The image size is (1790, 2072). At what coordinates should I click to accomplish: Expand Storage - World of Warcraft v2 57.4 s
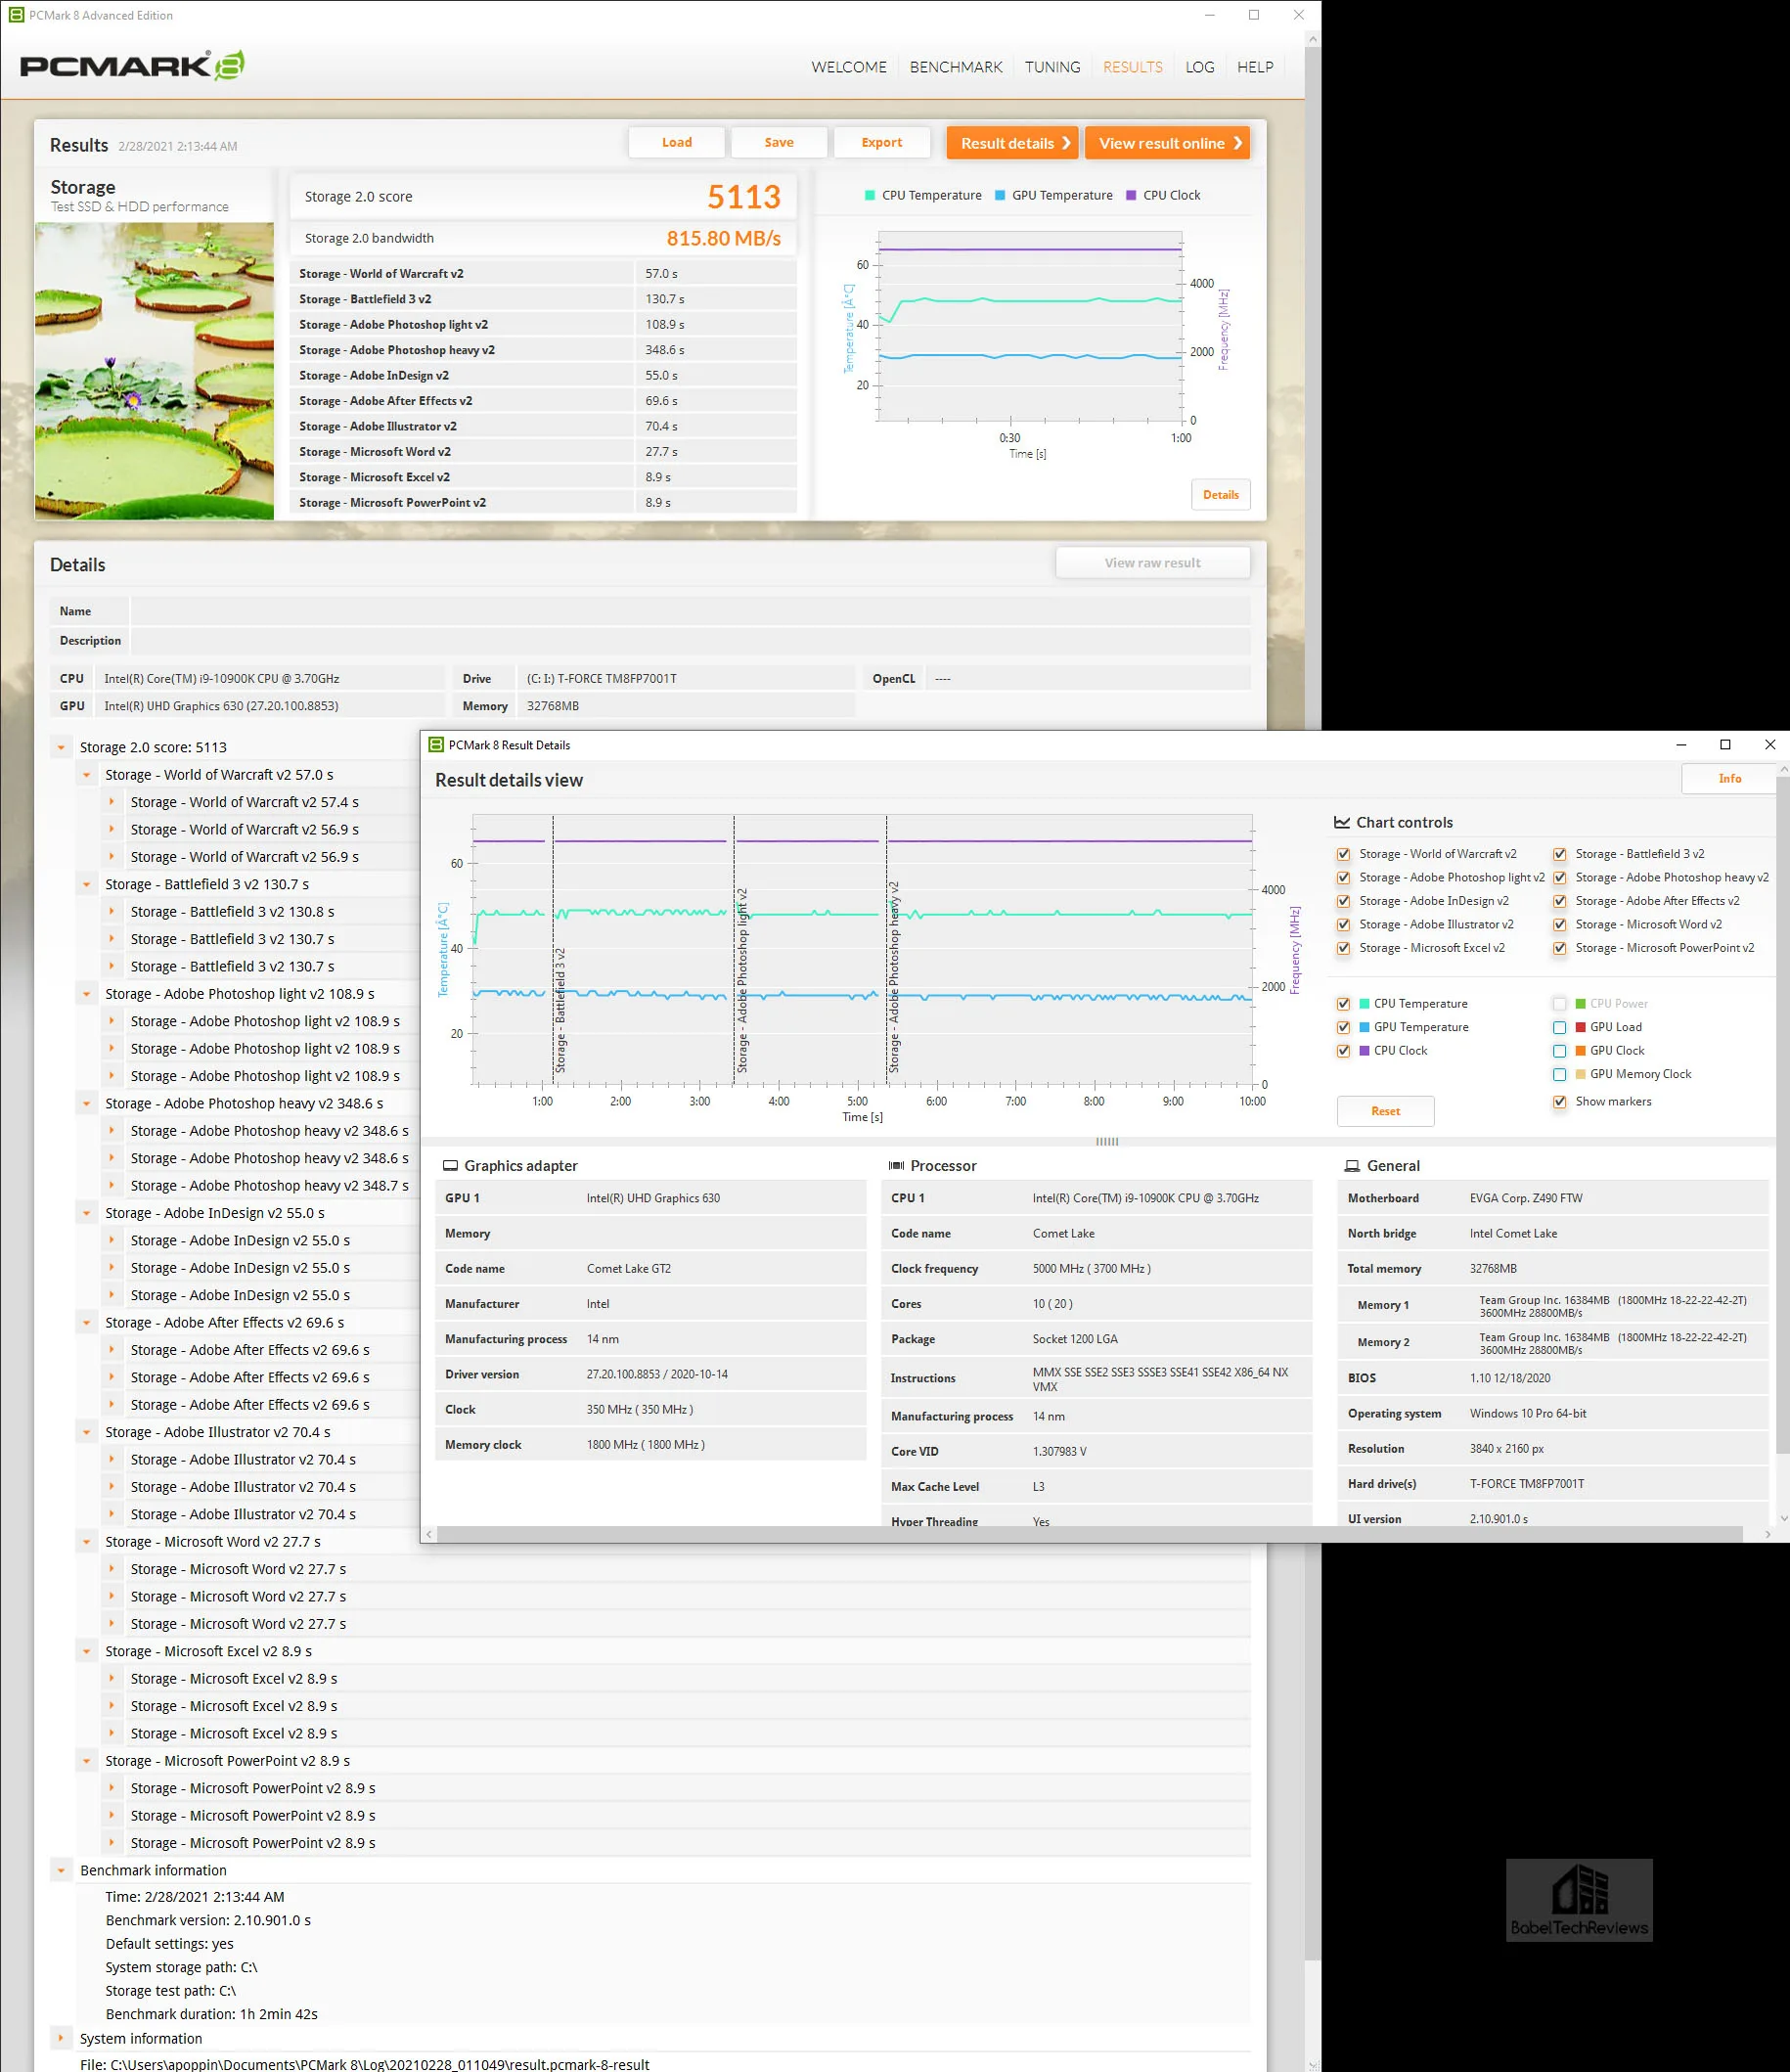[112, 802]
